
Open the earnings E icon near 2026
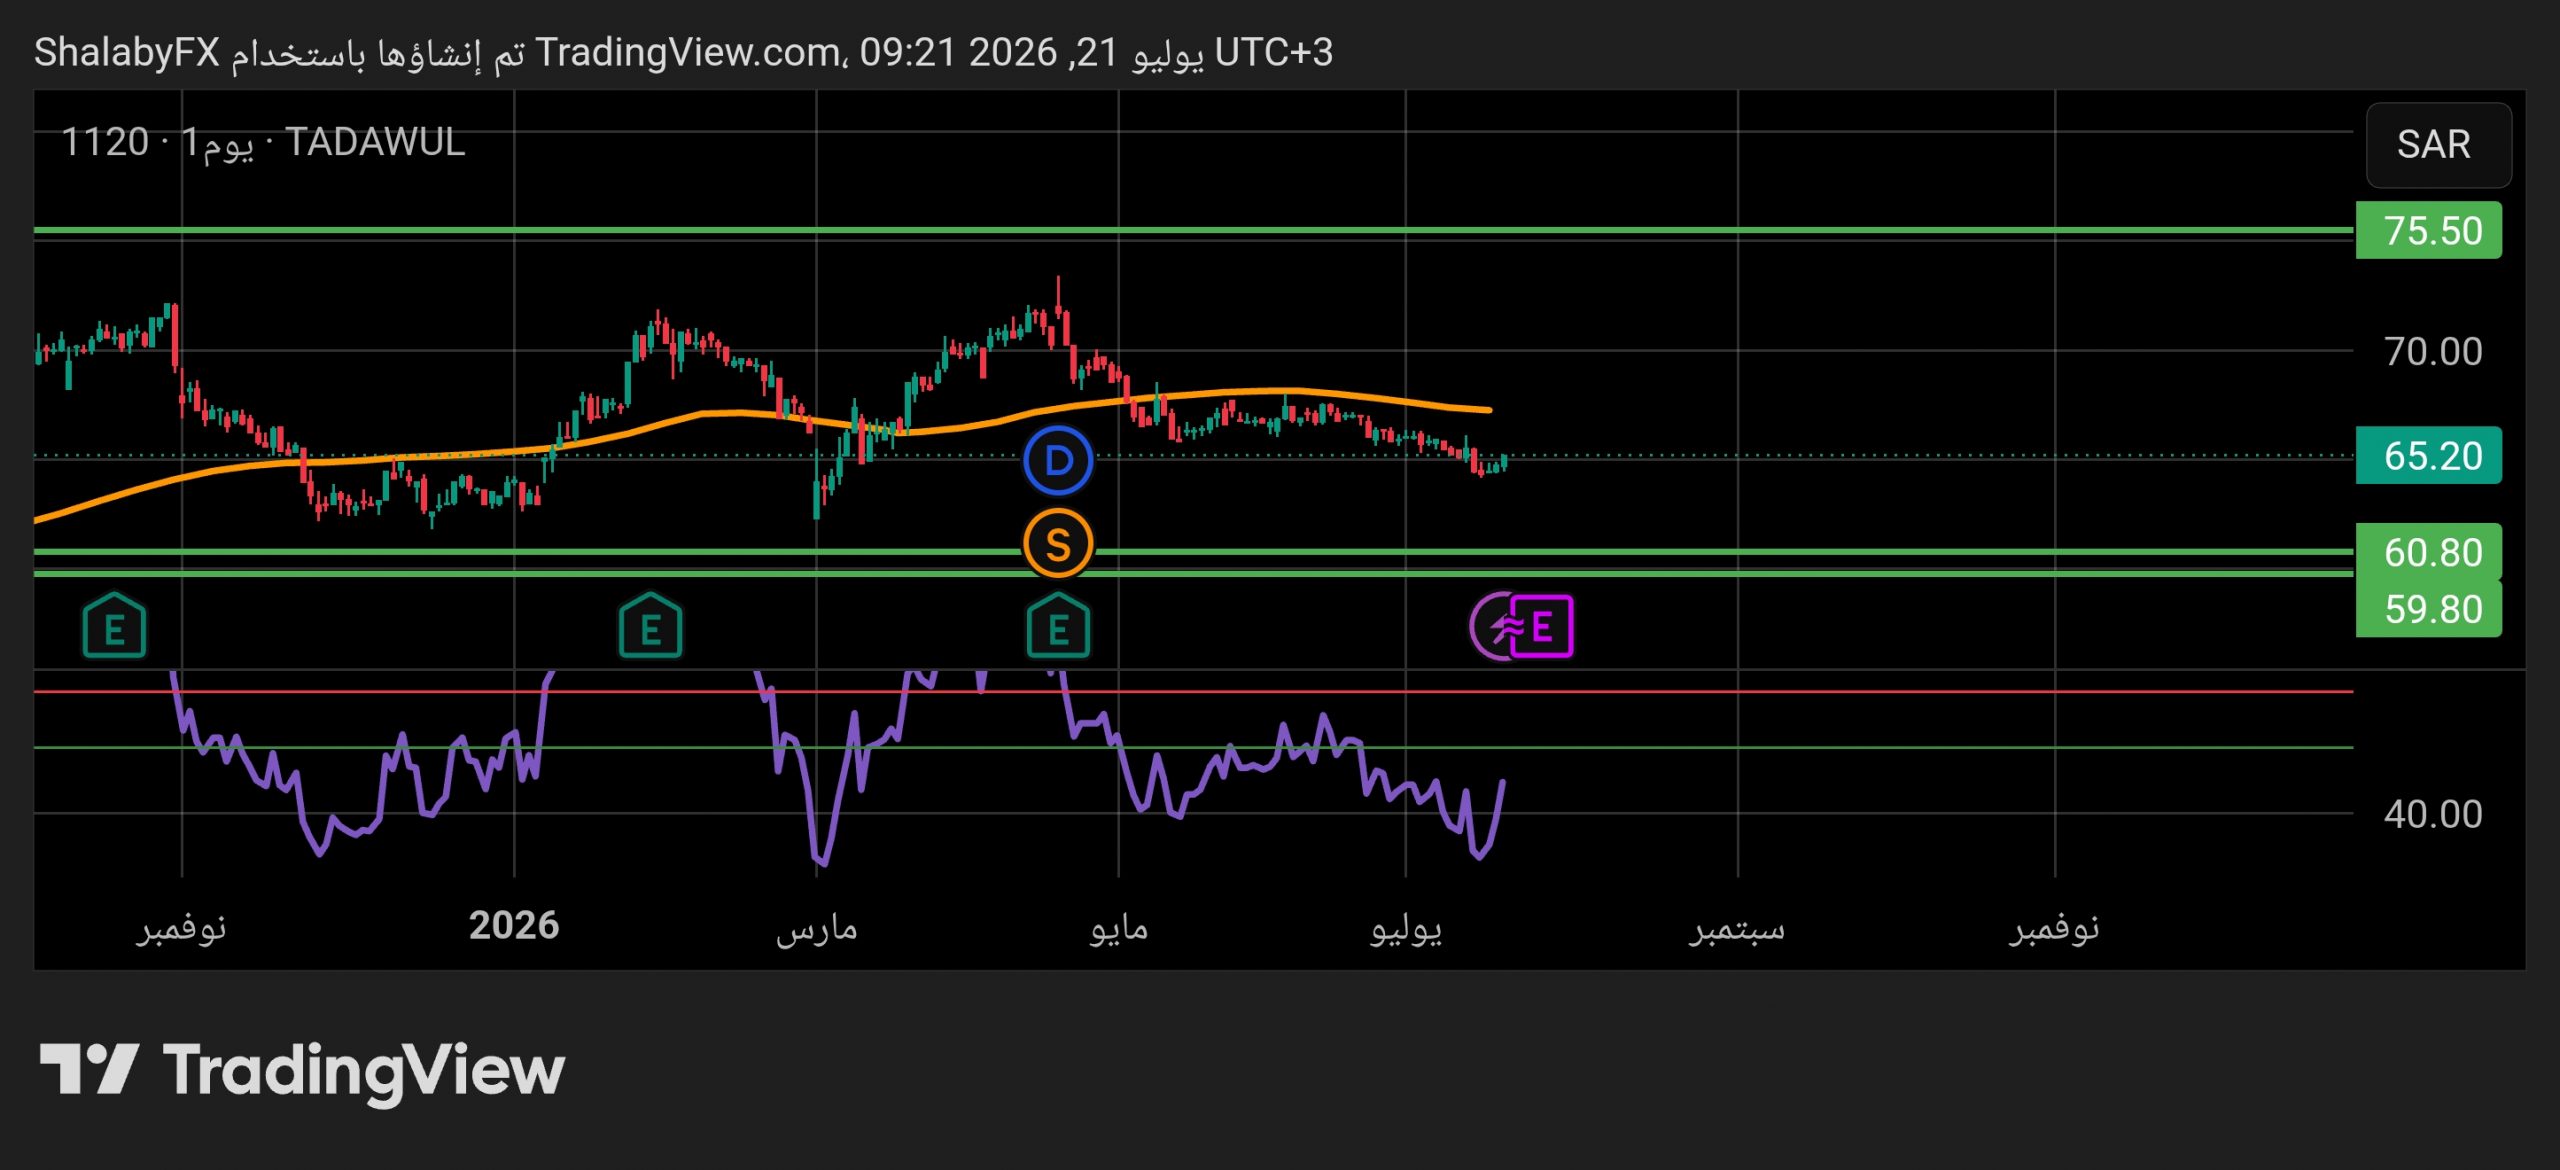pyautogui.click(x=650, y=626)
